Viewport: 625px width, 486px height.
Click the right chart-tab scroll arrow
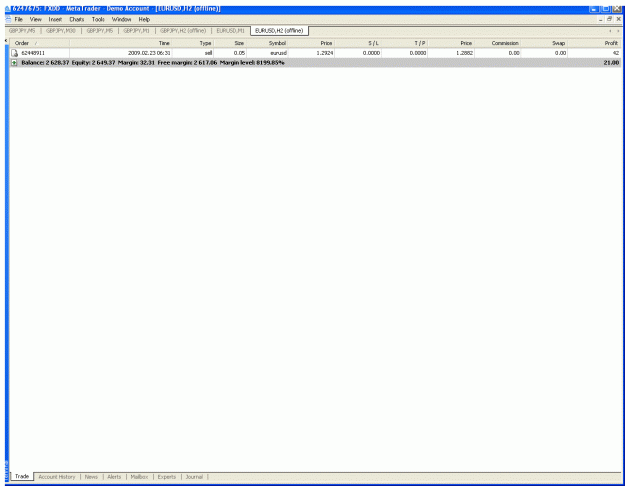(618, 31)
